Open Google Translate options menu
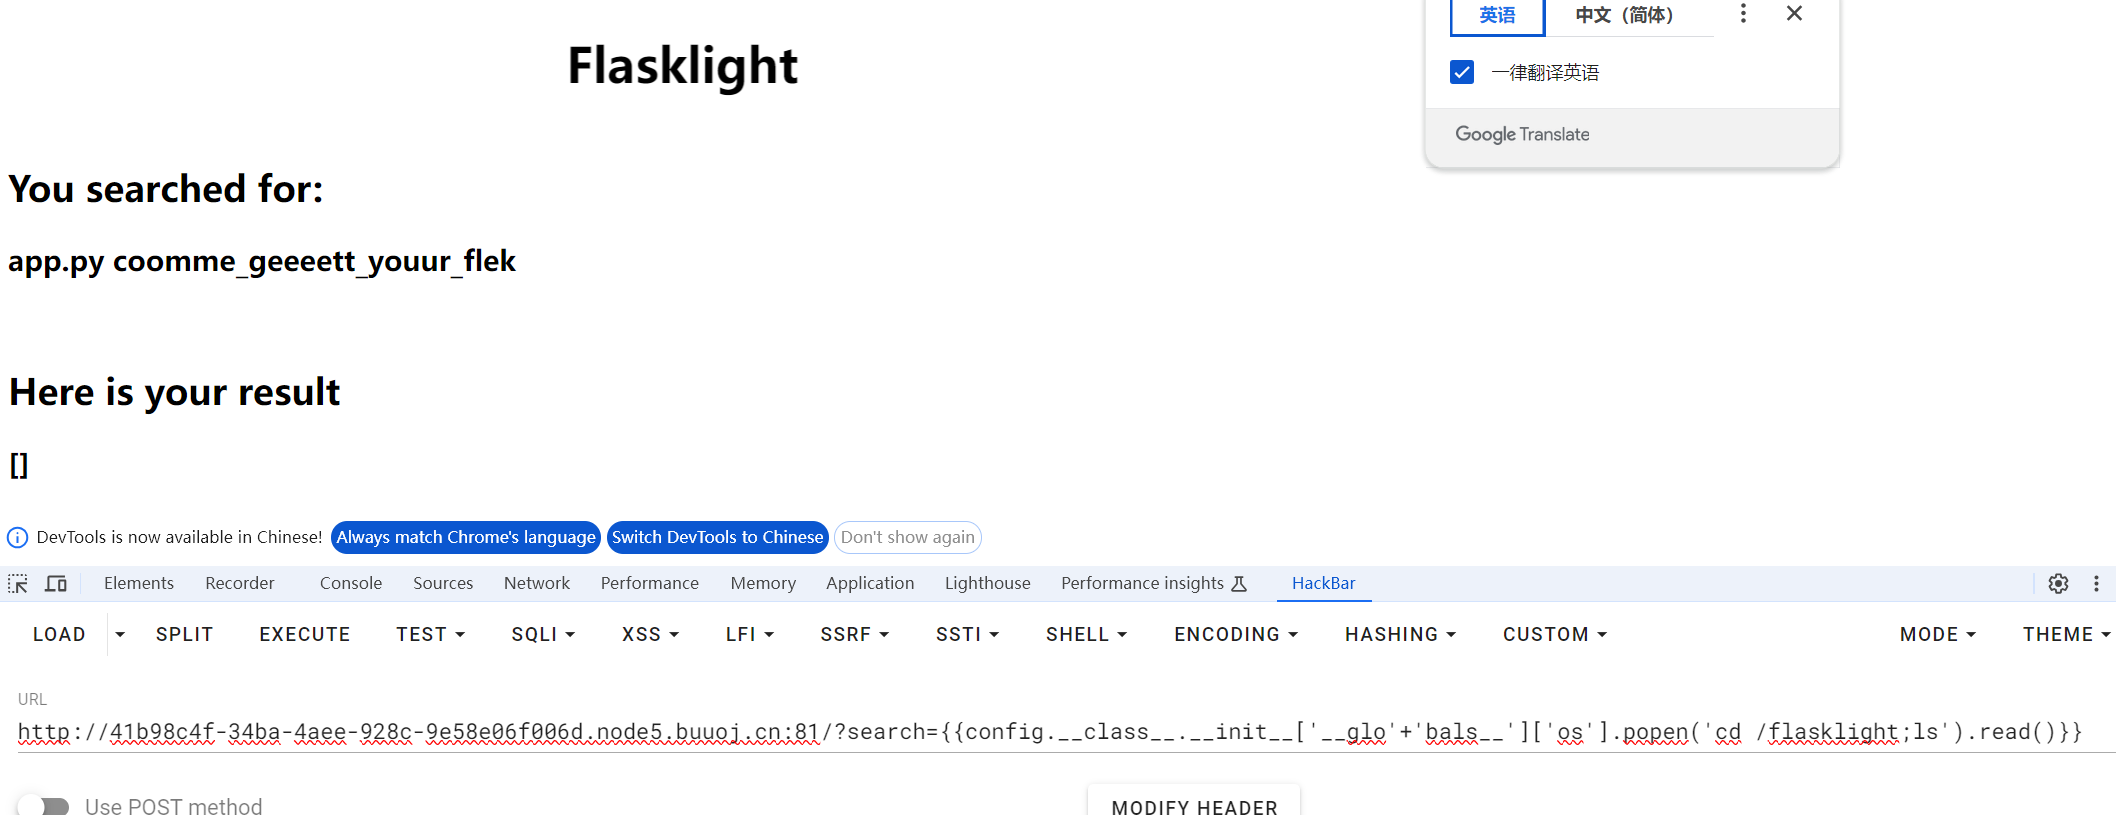 coord(1743,13)
